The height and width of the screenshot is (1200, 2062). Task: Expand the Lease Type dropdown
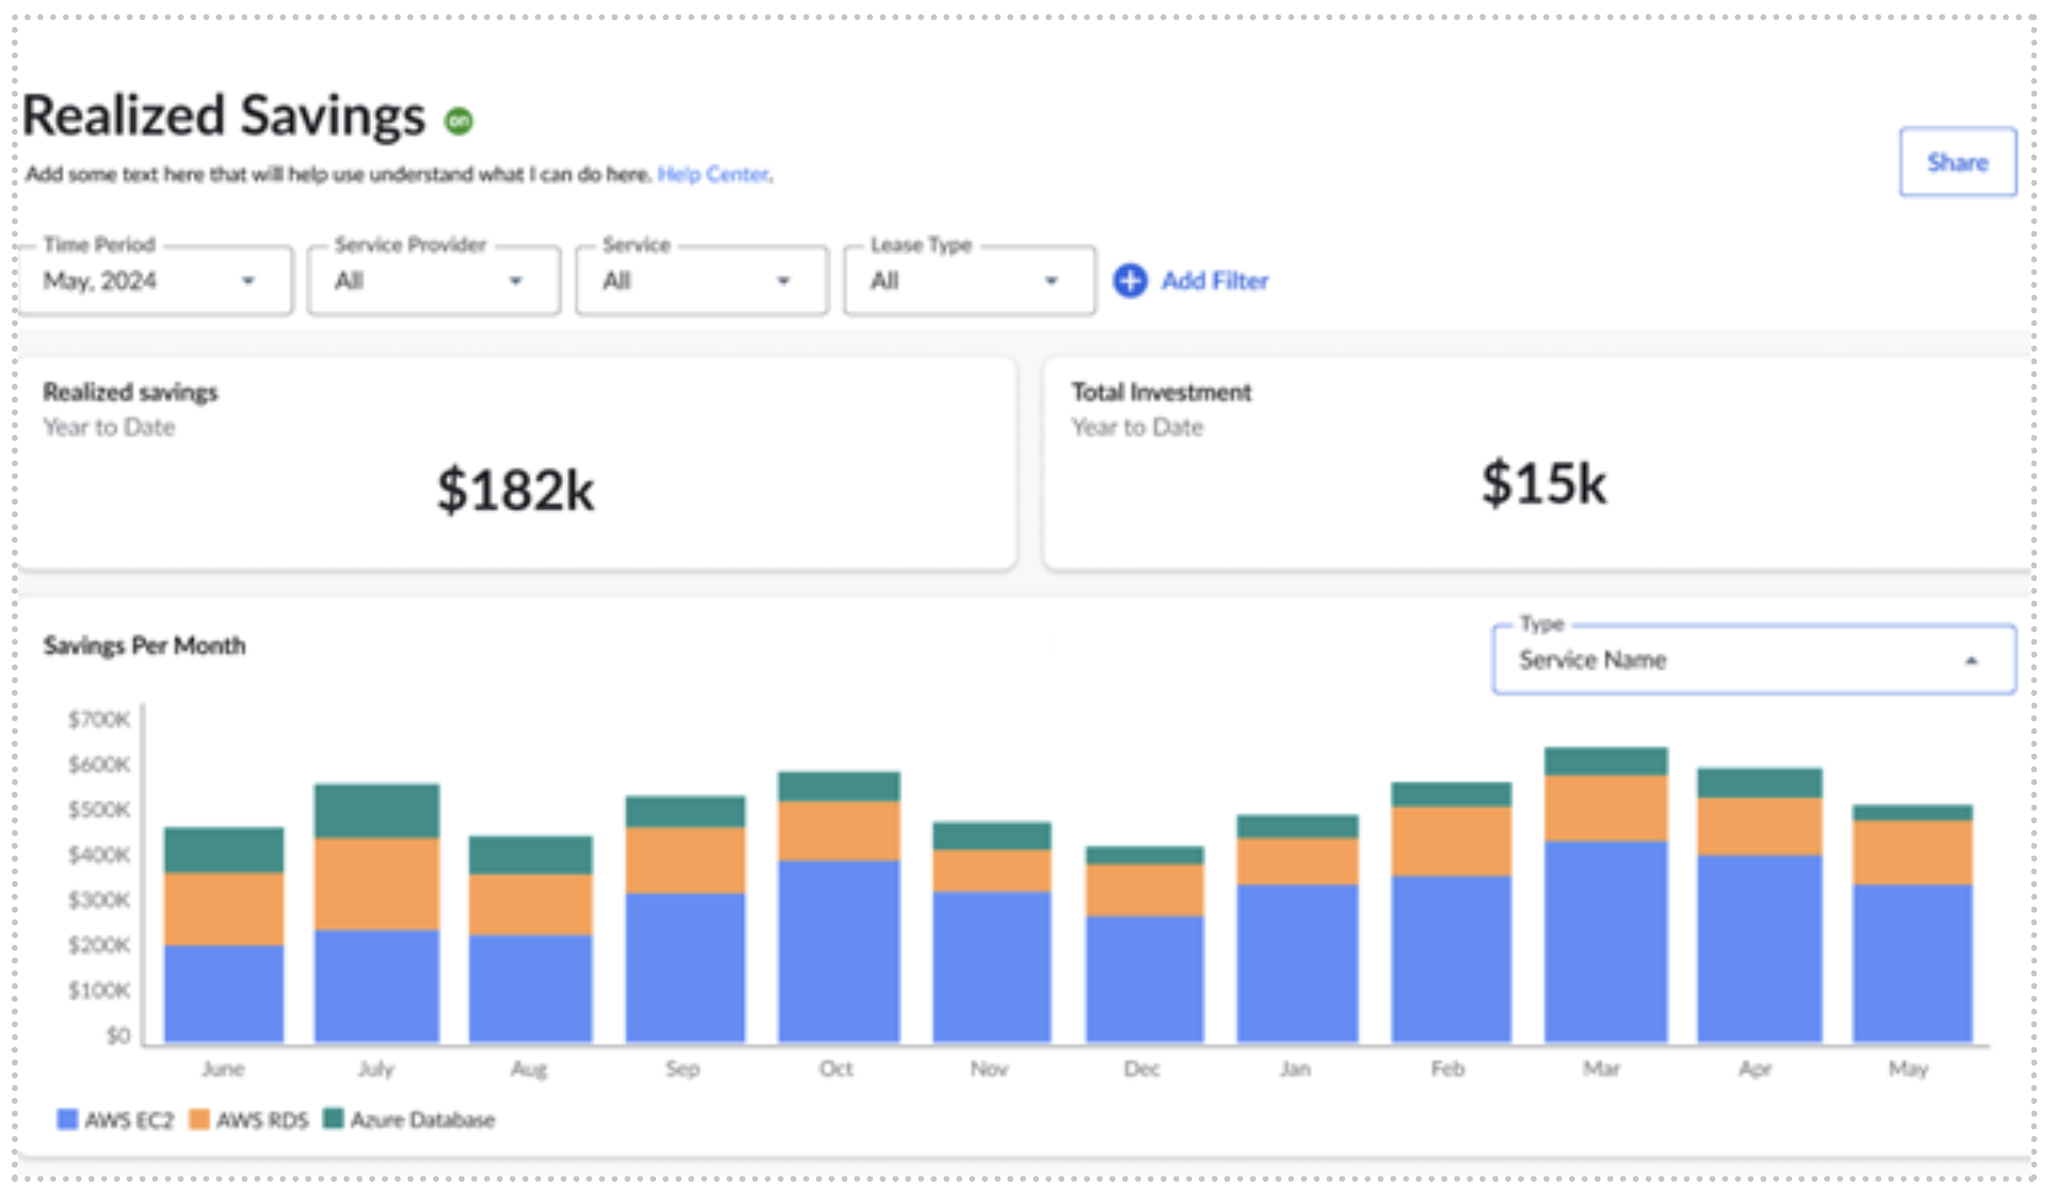tap(969, 281)
